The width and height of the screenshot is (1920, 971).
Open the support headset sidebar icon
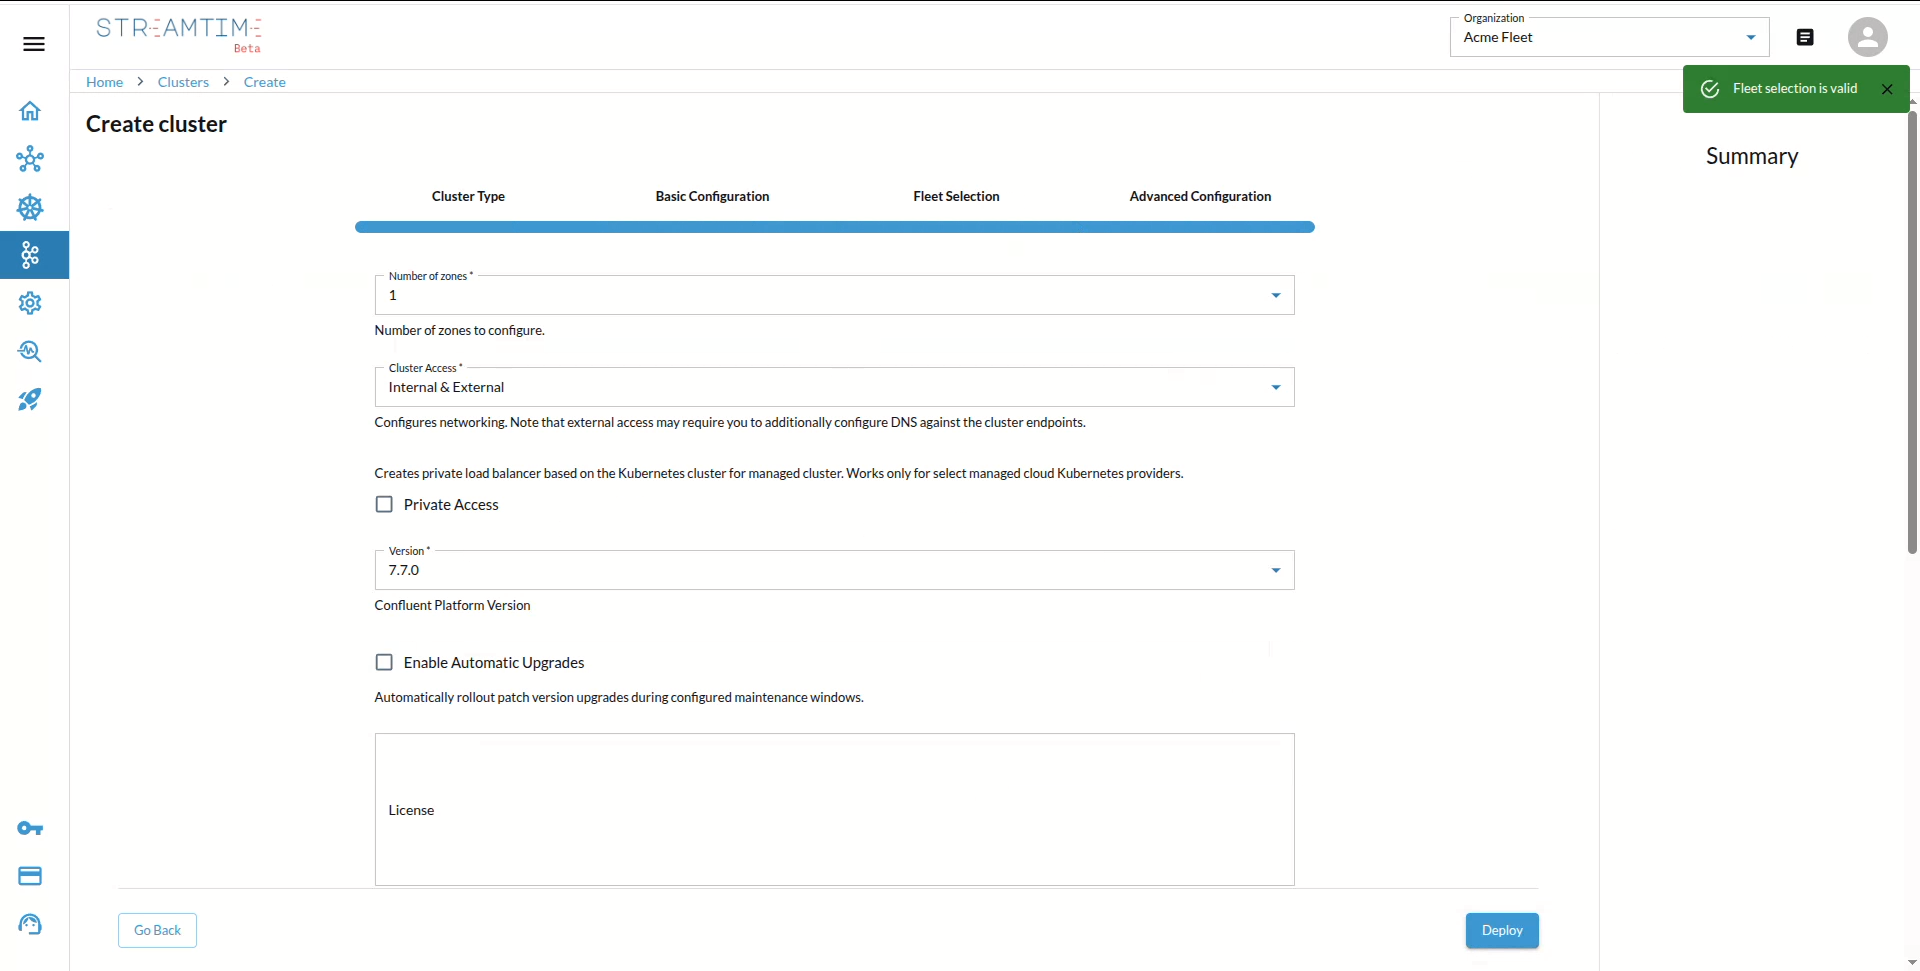coord(30,924)
